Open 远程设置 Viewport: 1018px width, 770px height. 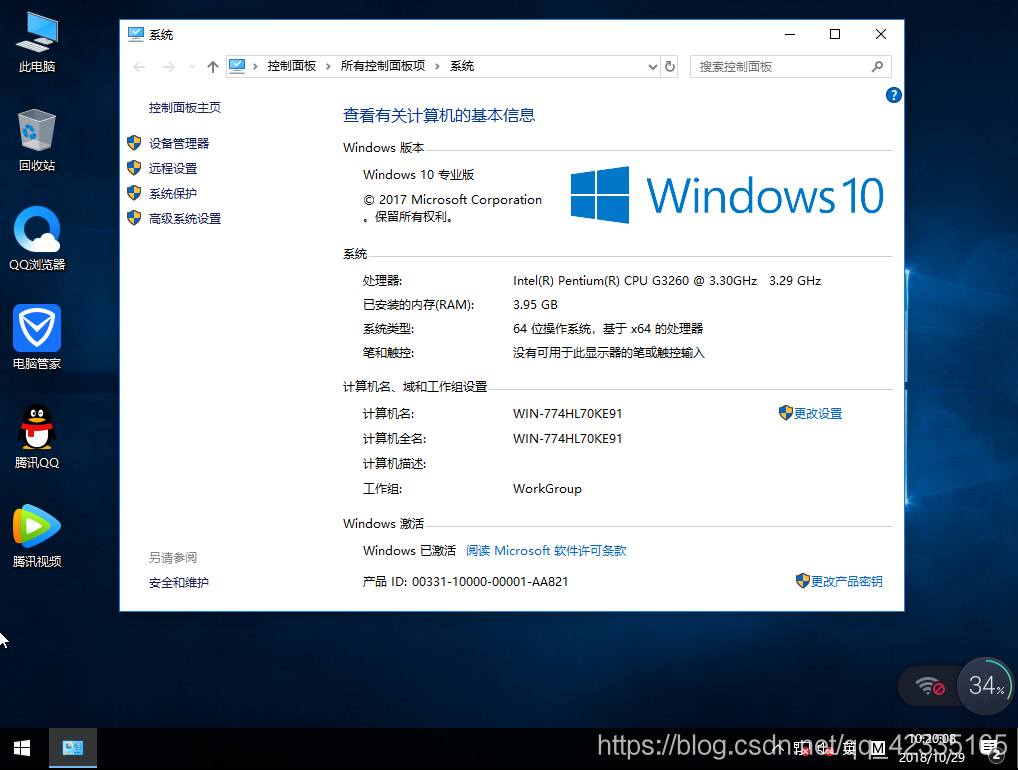[x=173, y=169]
